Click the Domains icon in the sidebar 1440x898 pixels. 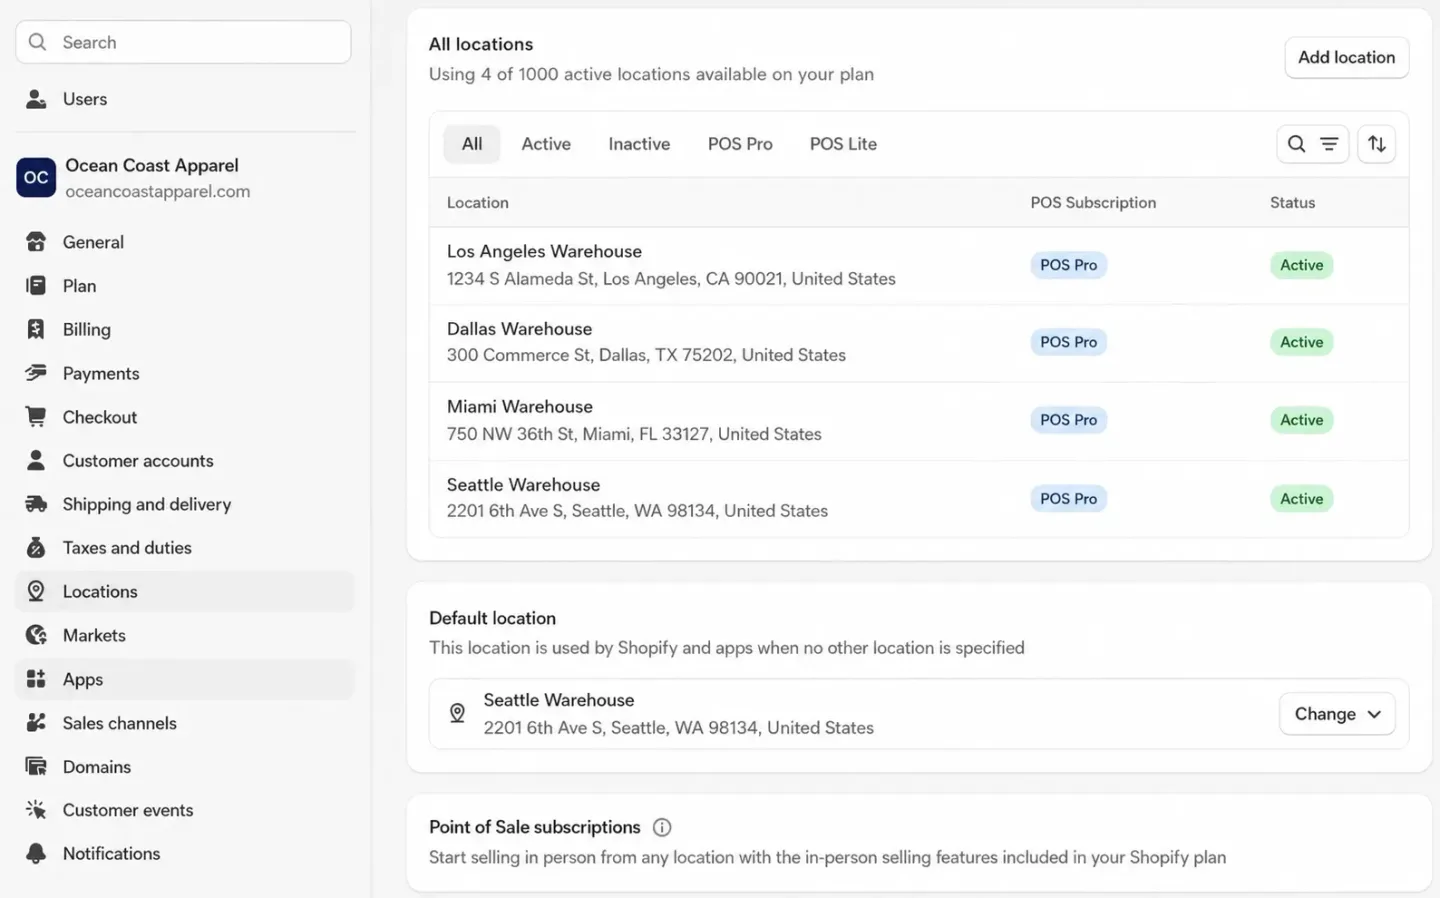pyautogui.click(x=36, y=766)
